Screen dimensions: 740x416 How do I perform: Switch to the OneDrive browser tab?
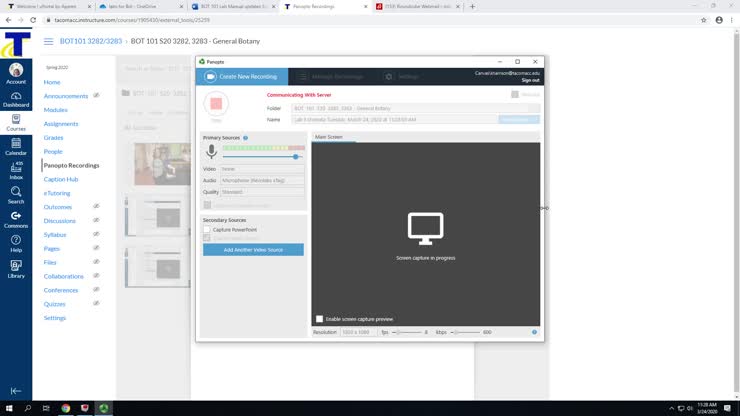140,7
